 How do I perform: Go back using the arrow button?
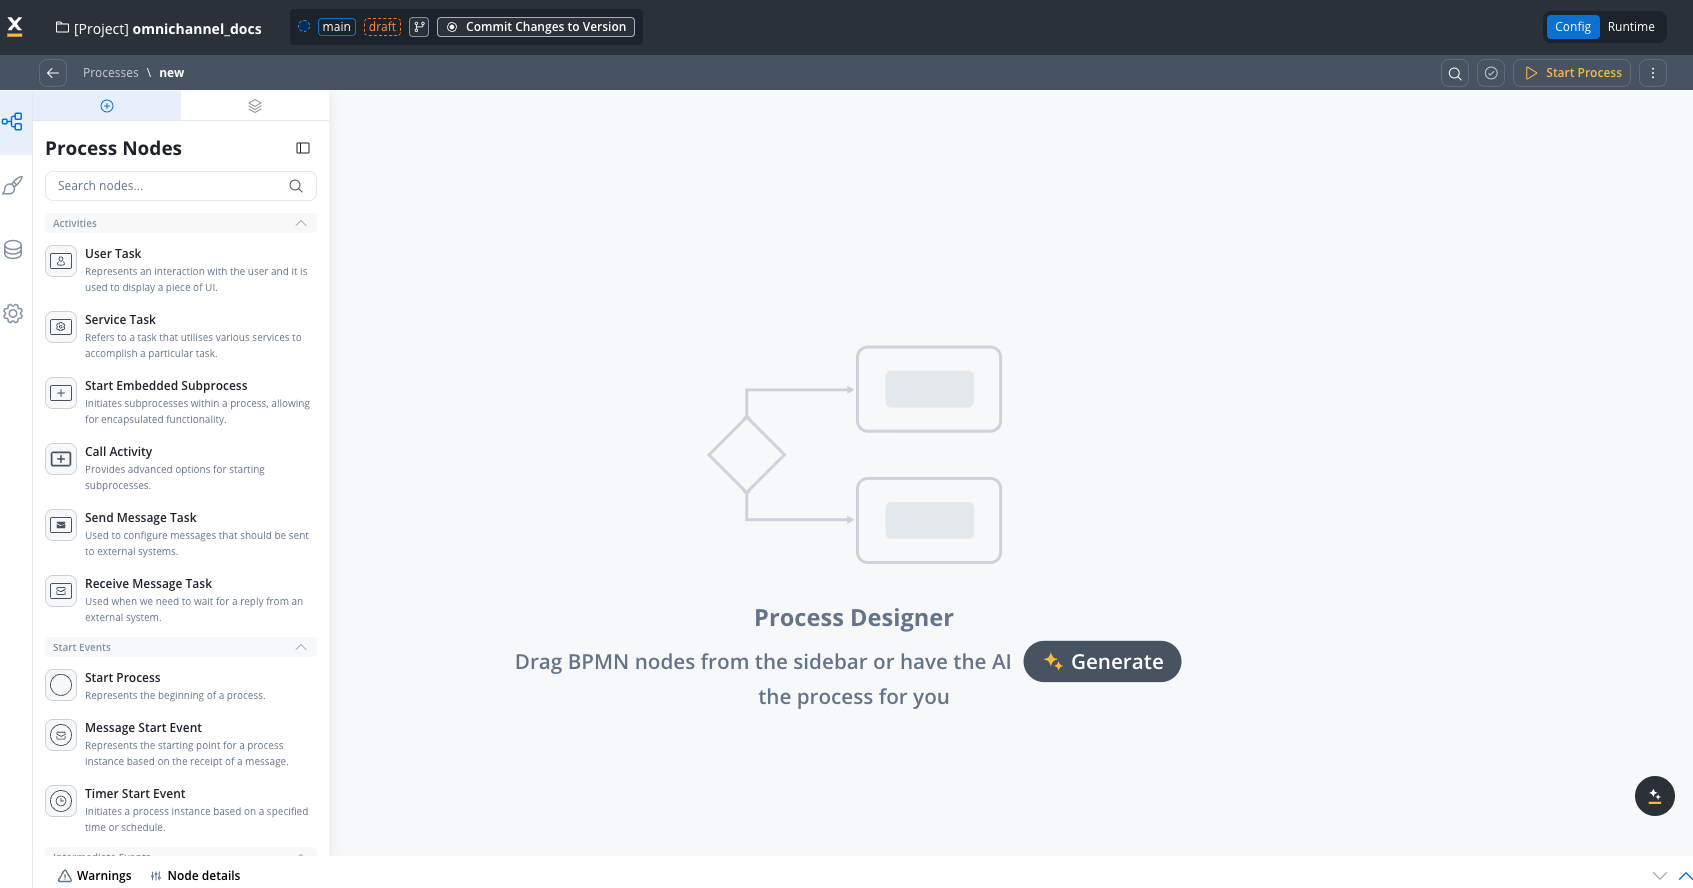click(x=53, y=73)
